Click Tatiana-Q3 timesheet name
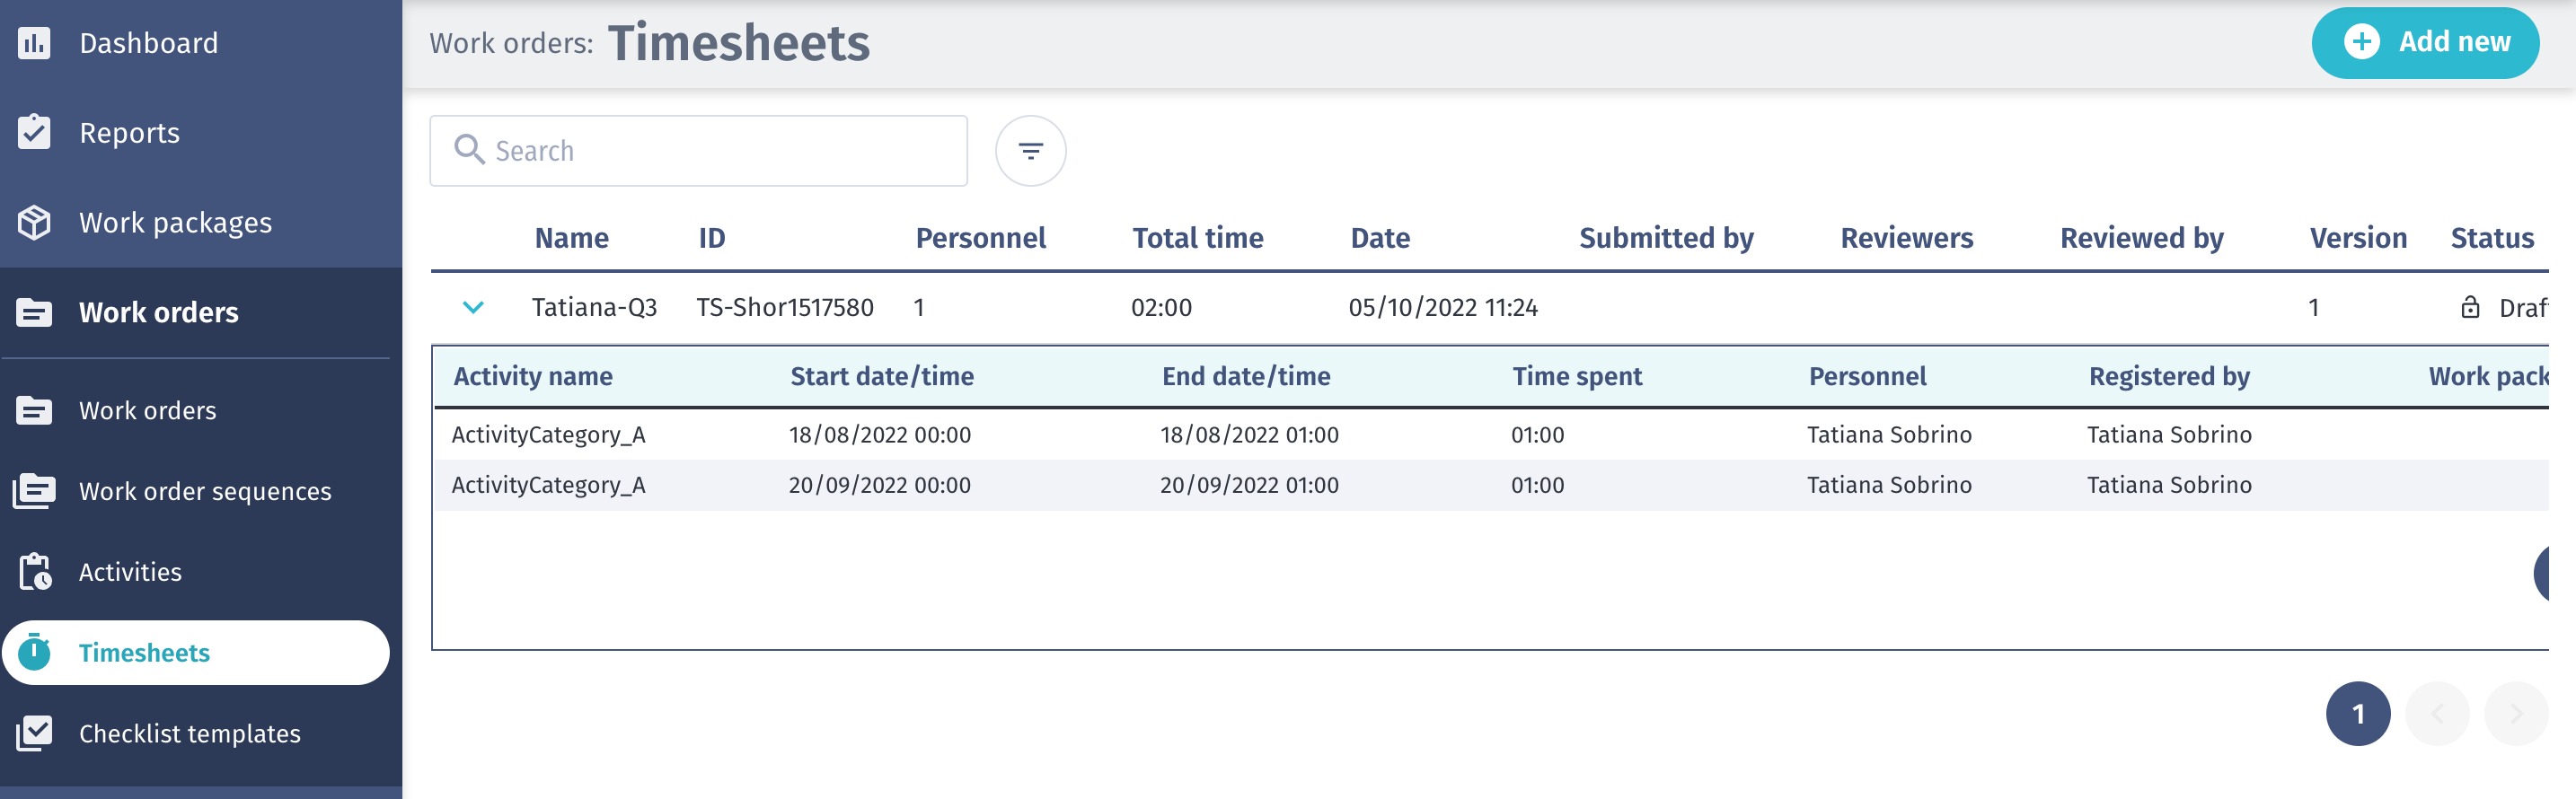The image size is (2576, 799). point(594,307)
